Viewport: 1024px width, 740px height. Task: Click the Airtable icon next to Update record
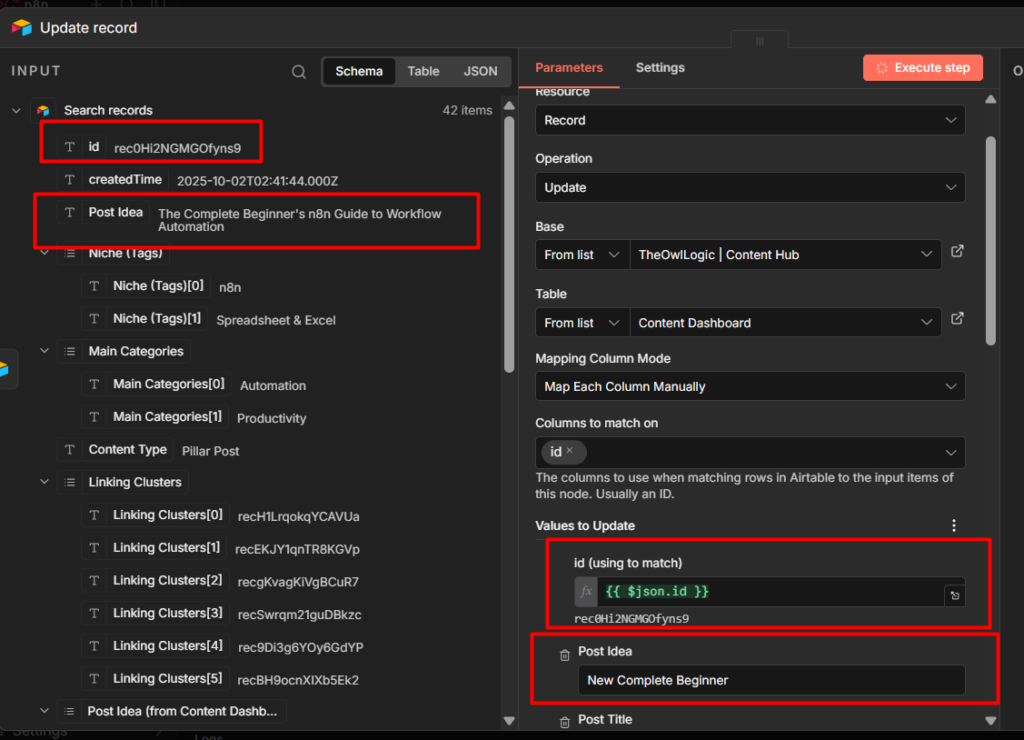click(x=22, y=28)
